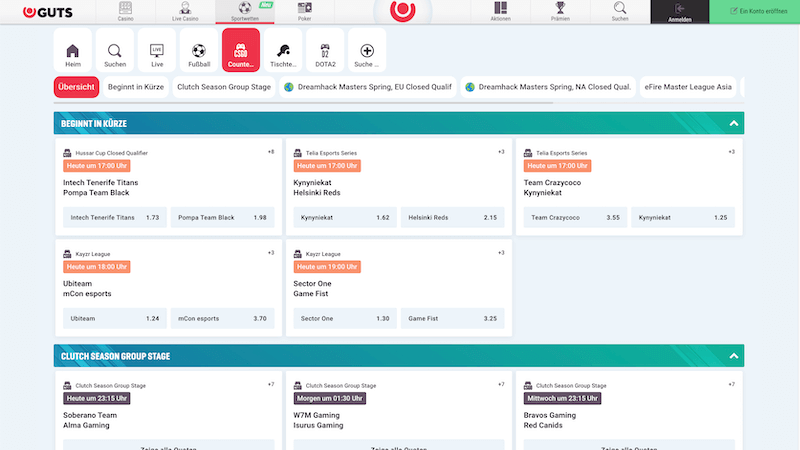Open +3 markets for Team Crazycoco match
This screenshot has height=450, width=800.
coord(732,152)
